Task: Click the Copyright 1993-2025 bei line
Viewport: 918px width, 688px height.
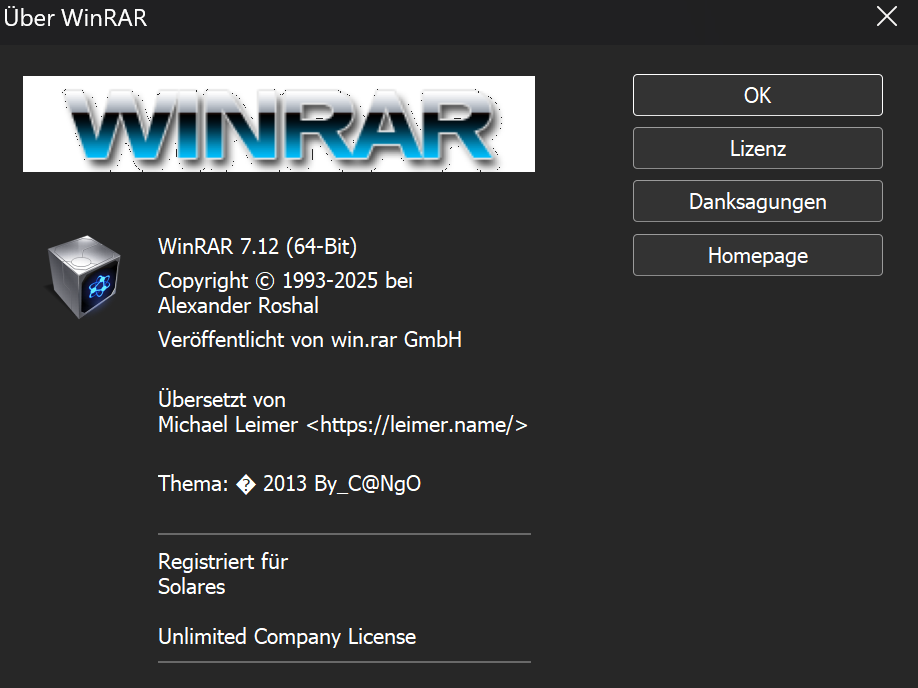Action: pos(285,280)
